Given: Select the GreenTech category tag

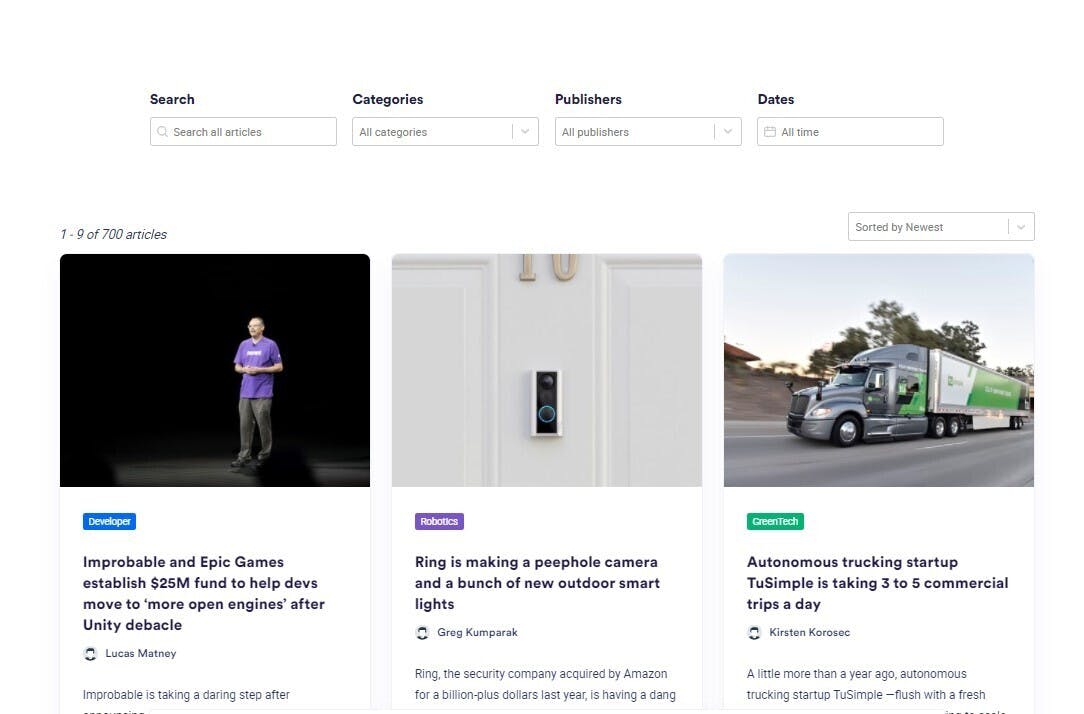Looking at the screenshot, I should click(x=775, y=521).
